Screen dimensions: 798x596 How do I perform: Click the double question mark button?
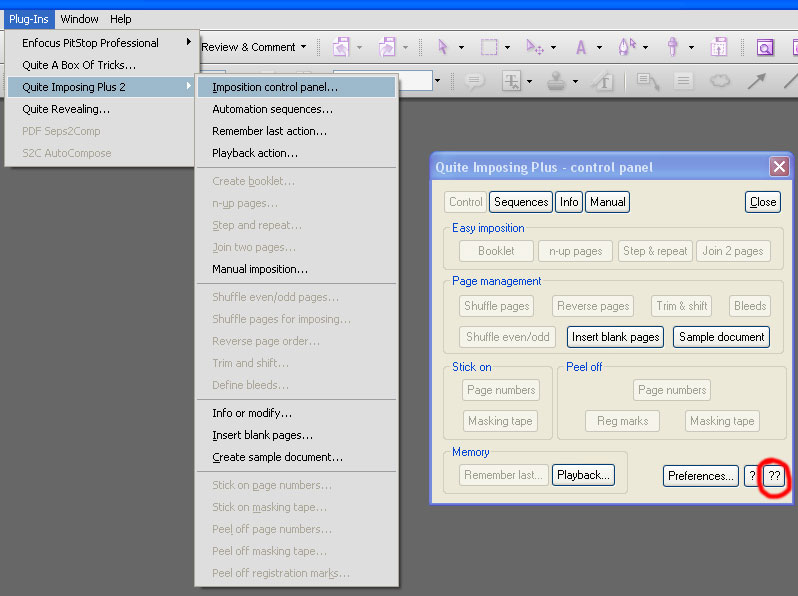[x=774, y=476]
